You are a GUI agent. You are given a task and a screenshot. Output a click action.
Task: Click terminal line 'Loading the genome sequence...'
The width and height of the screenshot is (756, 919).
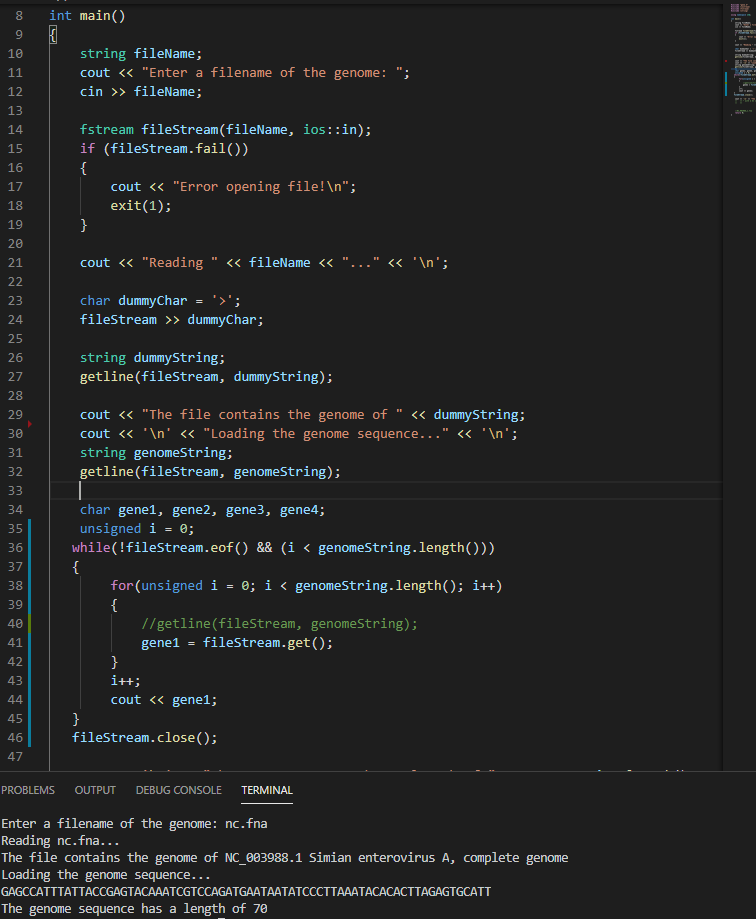(105, 874)
